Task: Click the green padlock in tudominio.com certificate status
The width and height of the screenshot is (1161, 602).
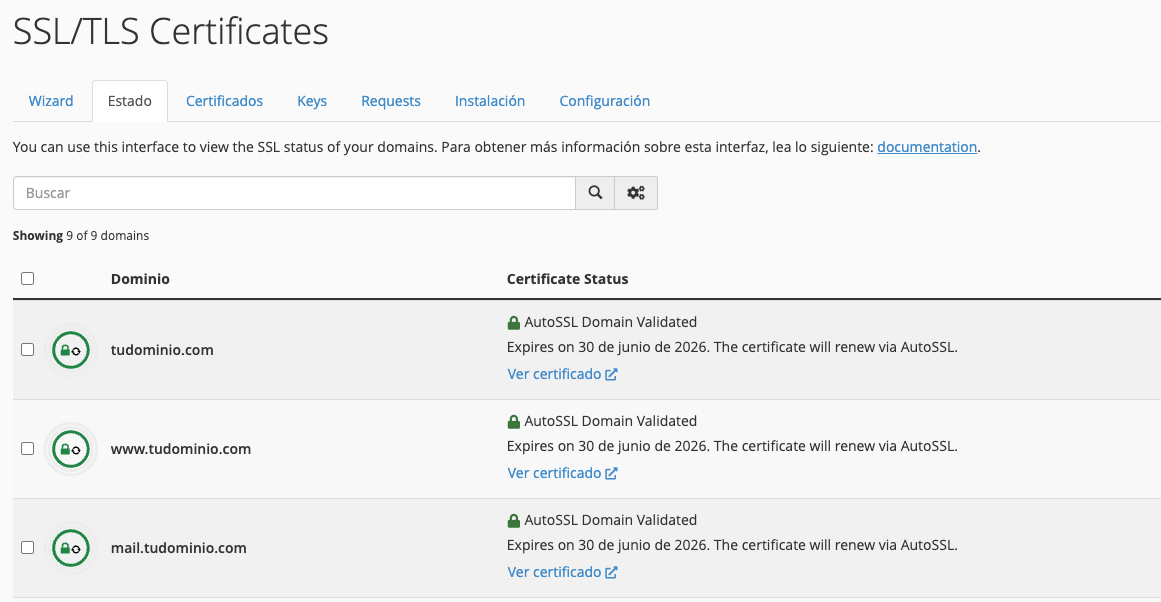Action: [x=514, y=323]
